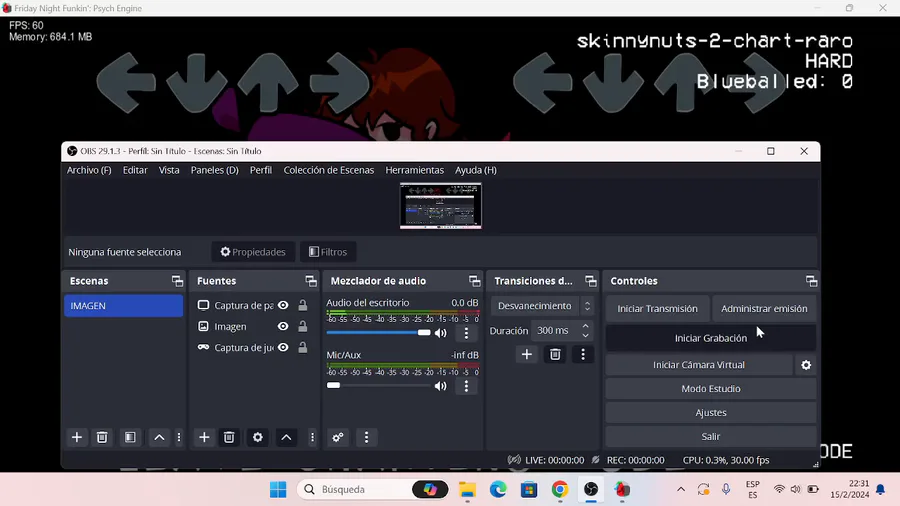The width and height of the screenshot is (900, 506).
Task: Move source up arrow in Fuentes toolbar
Action: tap(286, 437)
